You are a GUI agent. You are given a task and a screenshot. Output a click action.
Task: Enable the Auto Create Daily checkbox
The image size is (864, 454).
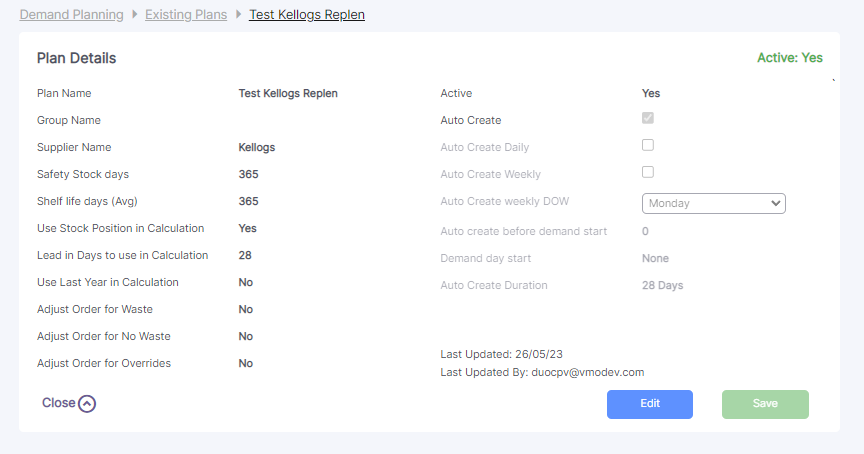tap(648, 145)
